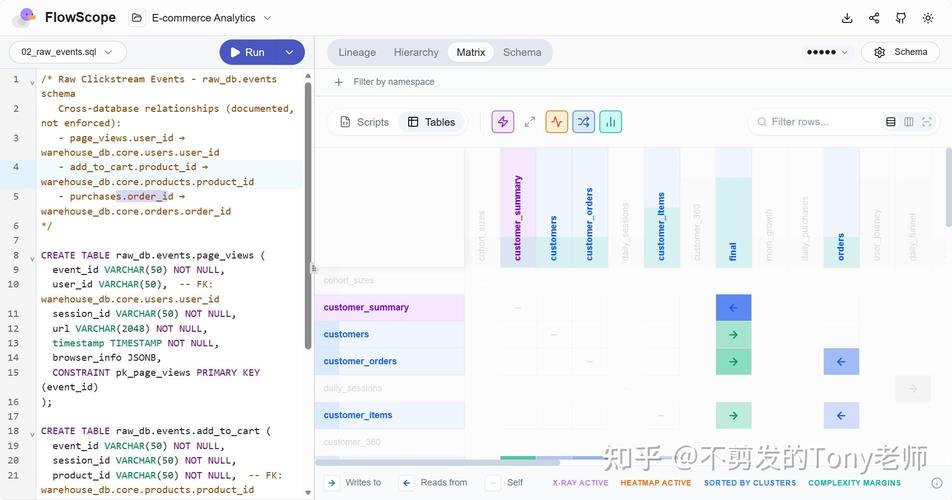The width and height of the screenshot is (952, 500).
Task: Select the final column header
Action: tap(733, 208)
